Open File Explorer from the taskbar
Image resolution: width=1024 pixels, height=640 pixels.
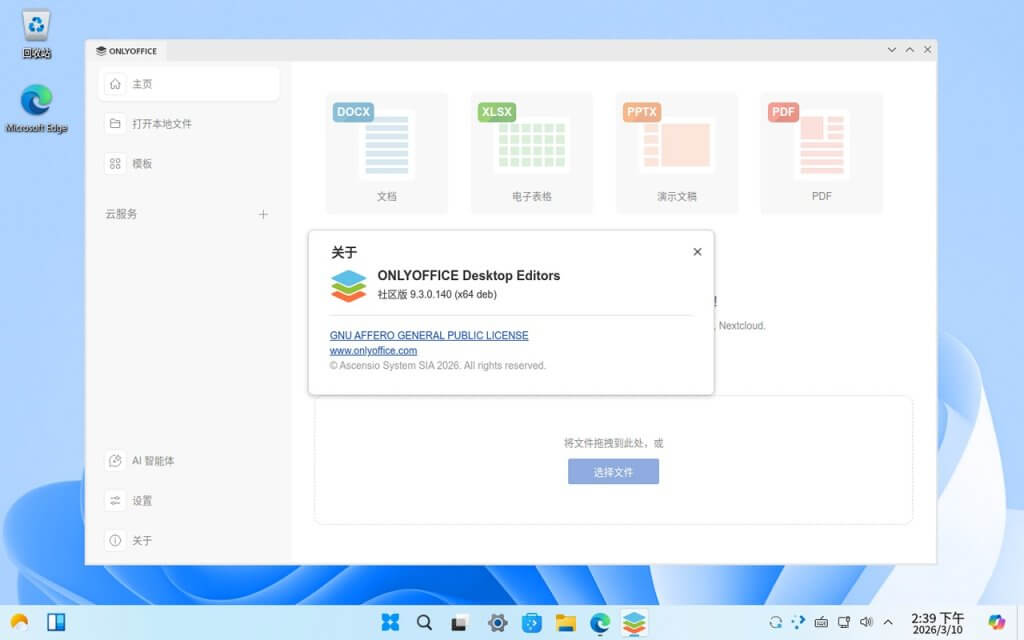point(566,622)
